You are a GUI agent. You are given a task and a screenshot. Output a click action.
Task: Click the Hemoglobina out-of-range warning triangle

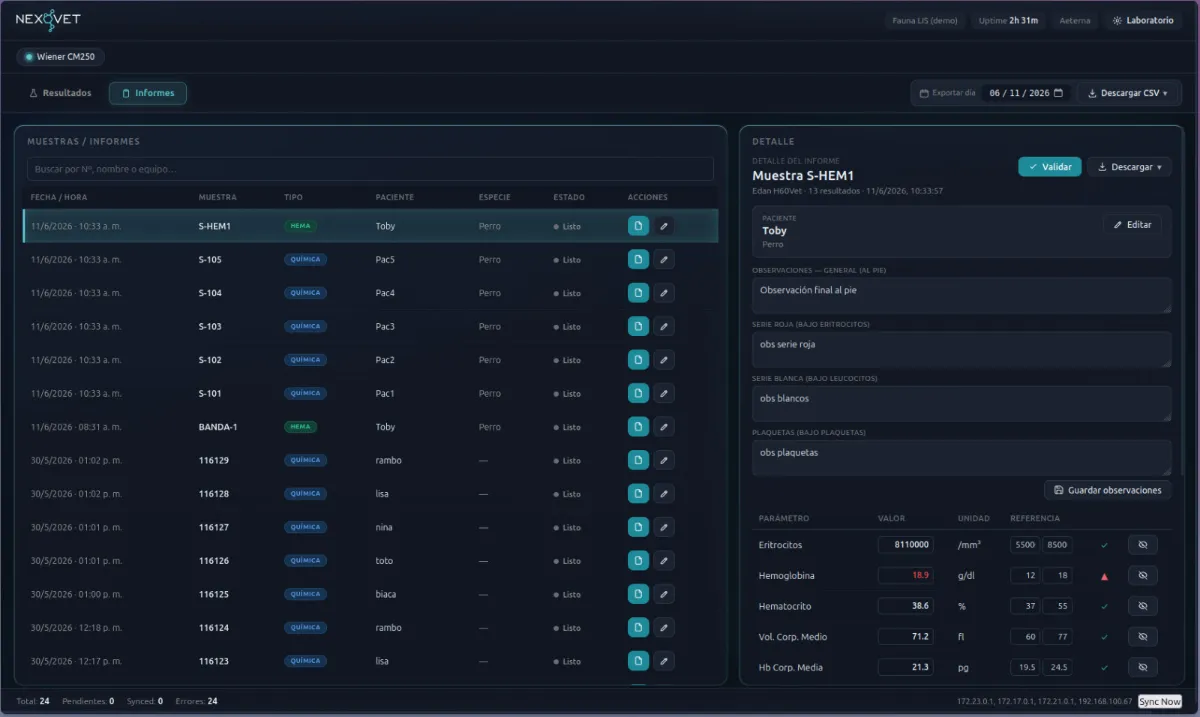coord(1104,577)
